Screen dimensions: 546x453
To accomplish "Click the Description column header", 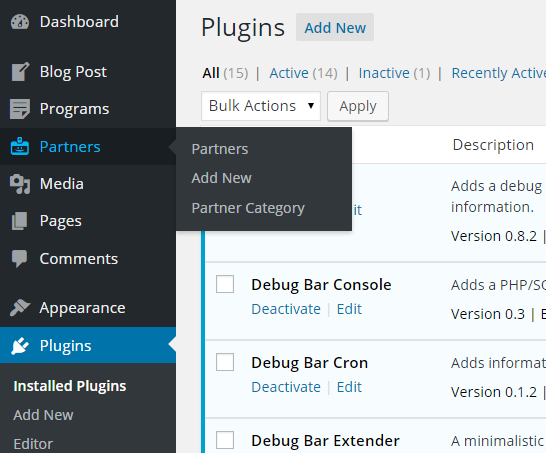I will (493, 145).
